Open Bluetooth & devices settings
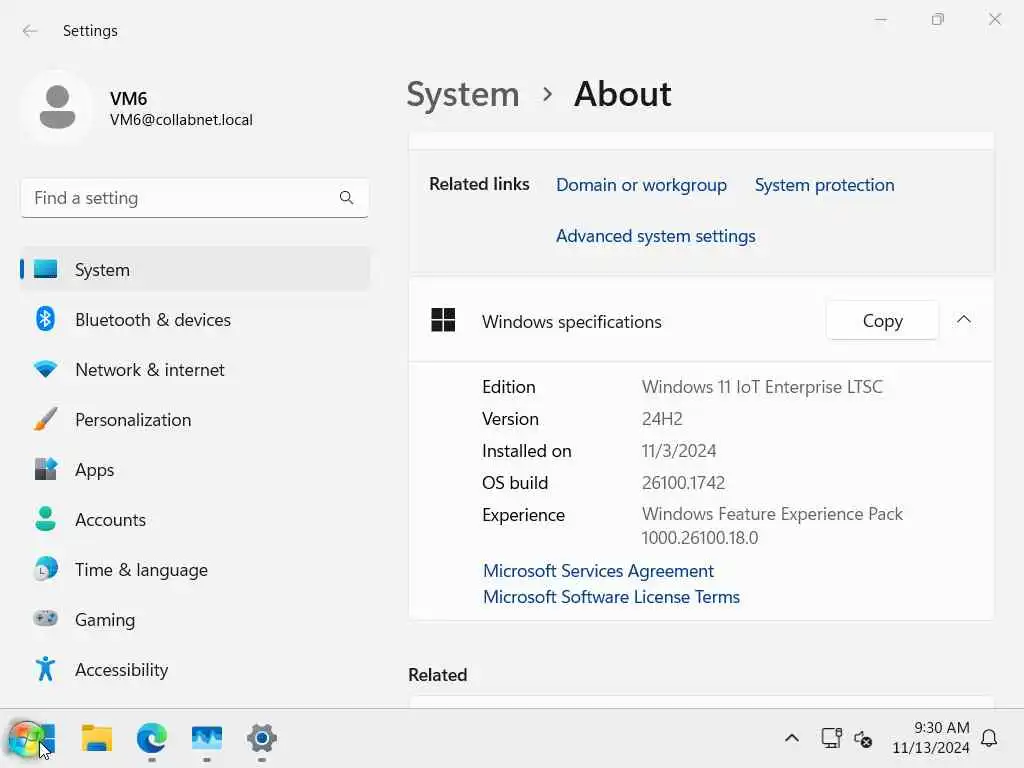The width and height of the screenshot is (1024, 768). pos(195,320)
